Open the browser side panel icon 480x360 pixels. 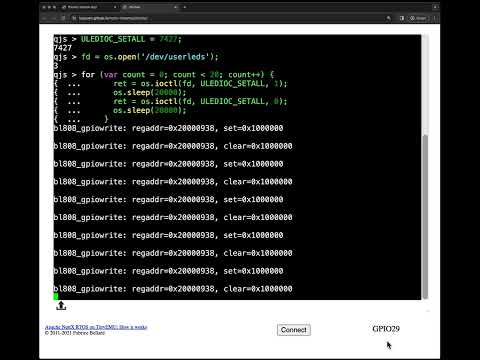[402, 18]
